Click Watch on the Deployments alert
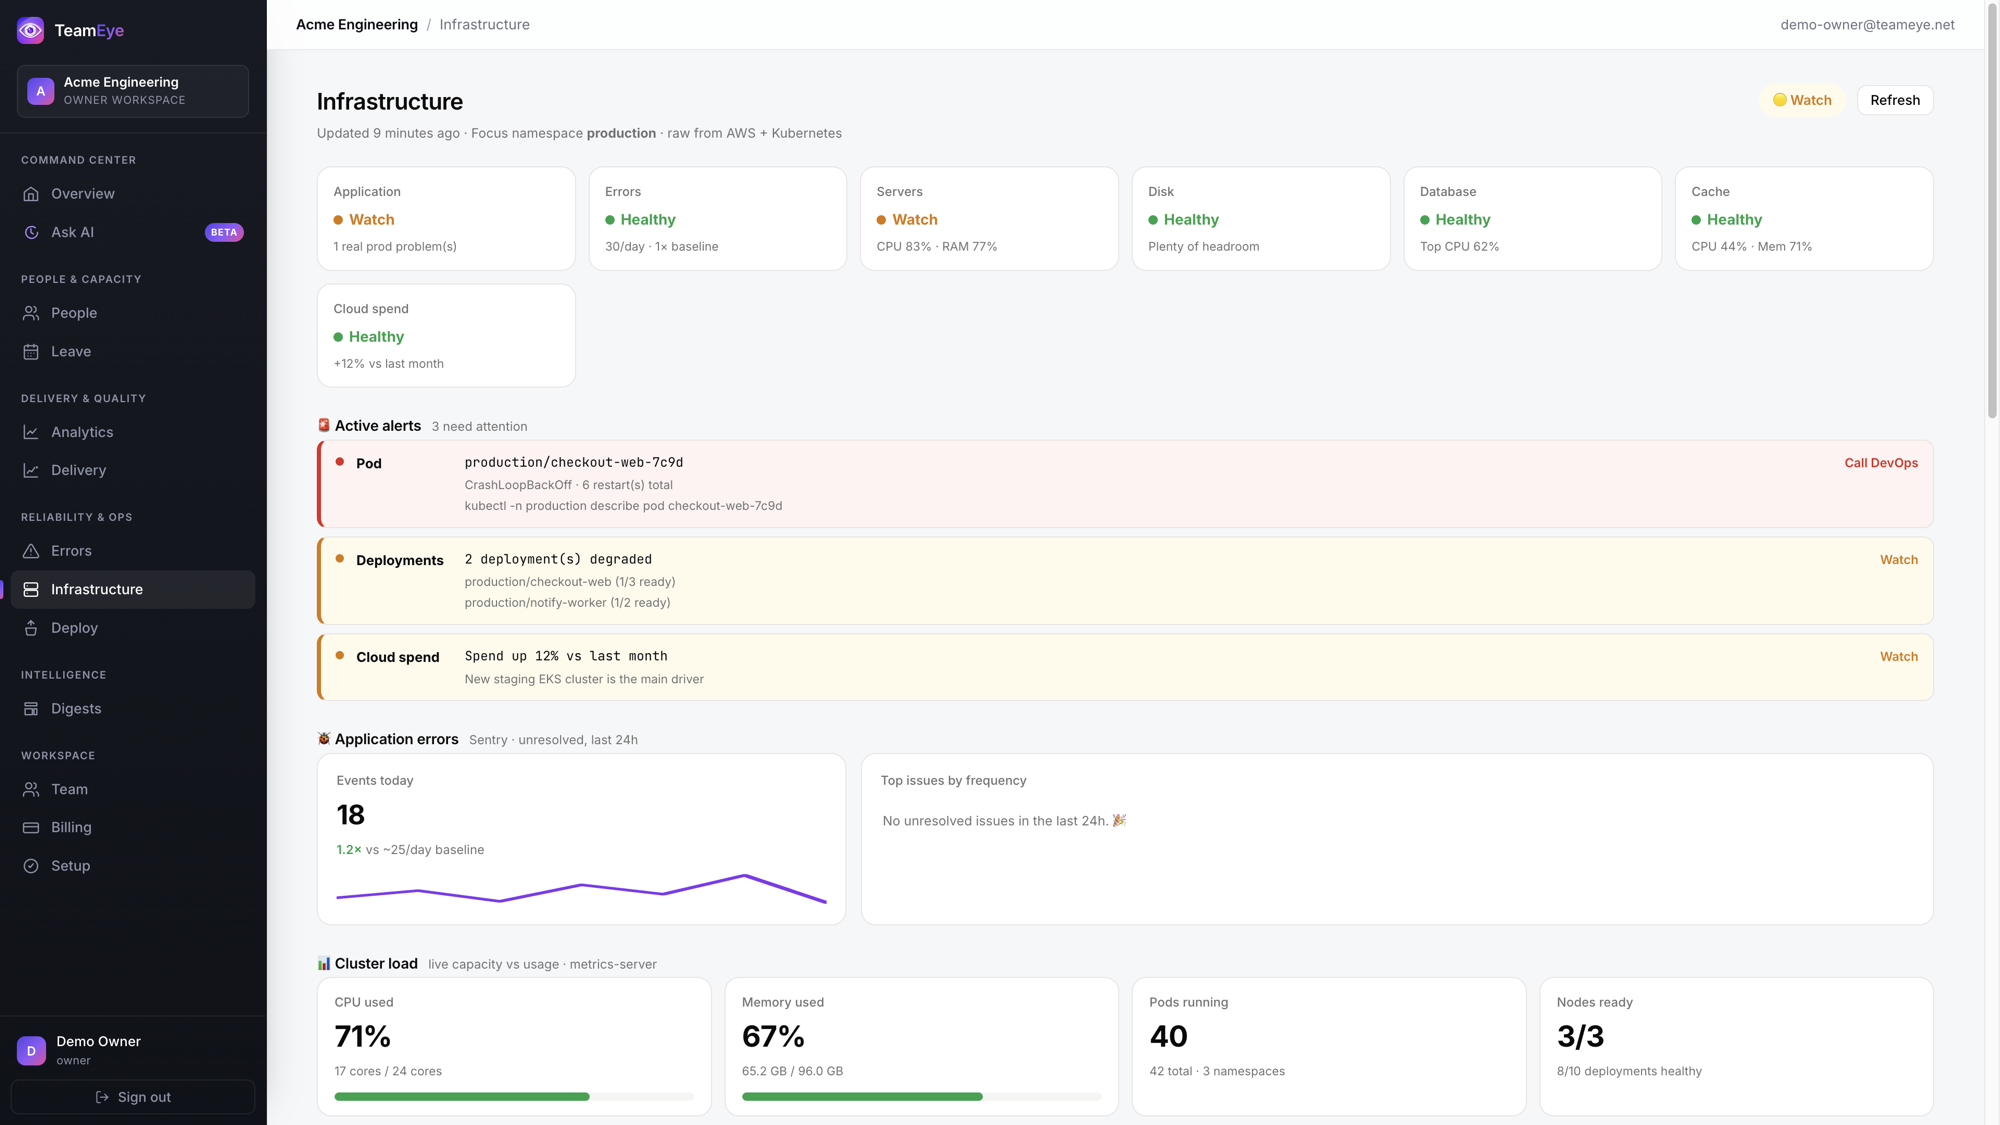2000x1125 pixels. [x=1899, y=560]
